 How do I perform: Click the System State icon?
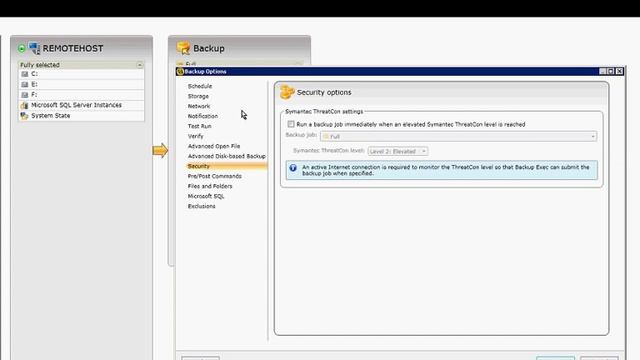24,116
